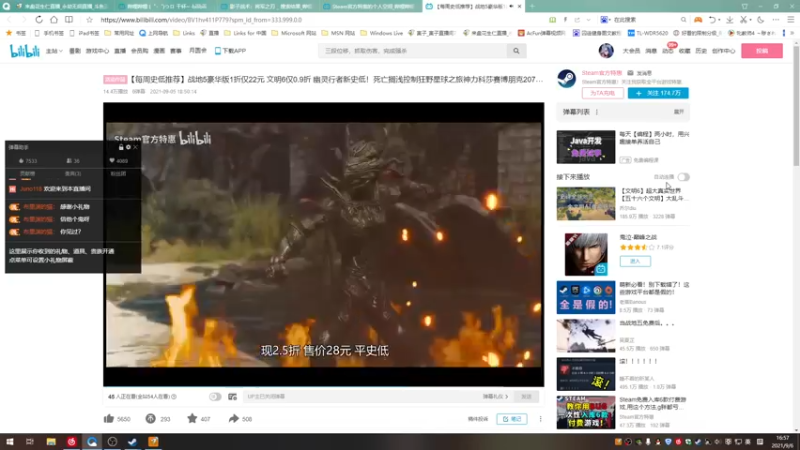Open 游戏中心 in bilibili navigation
This screenshot has width=800, height=450.
pyautogui.click(x=97, y=51)
